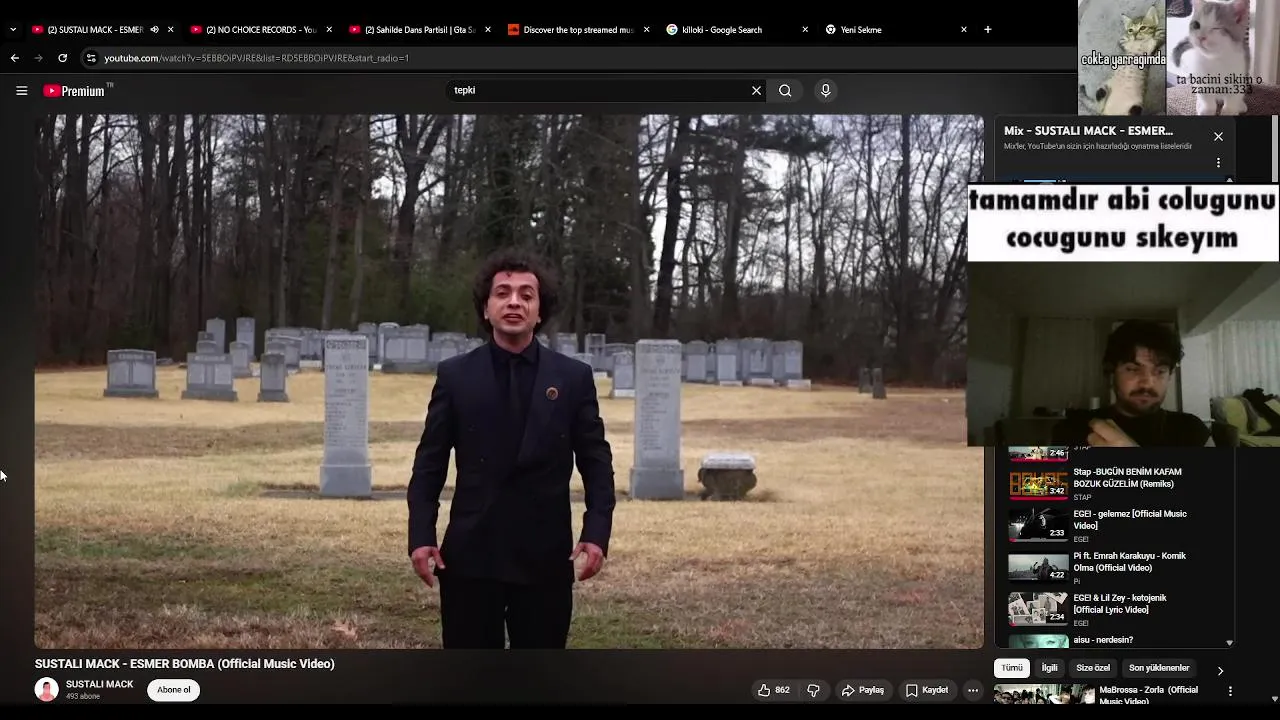Open Mix playlist options three-dot menu

1218,162
